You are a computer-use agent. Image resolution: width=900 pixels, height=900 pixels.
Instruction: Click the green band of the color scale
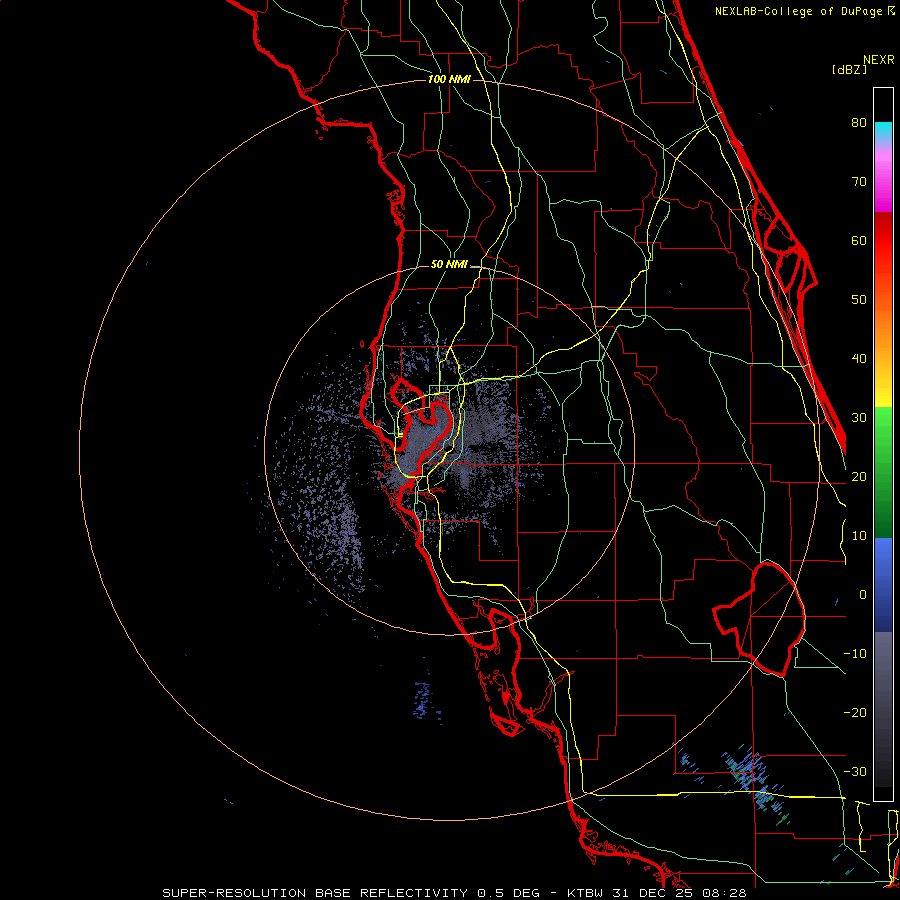point(883,471)
